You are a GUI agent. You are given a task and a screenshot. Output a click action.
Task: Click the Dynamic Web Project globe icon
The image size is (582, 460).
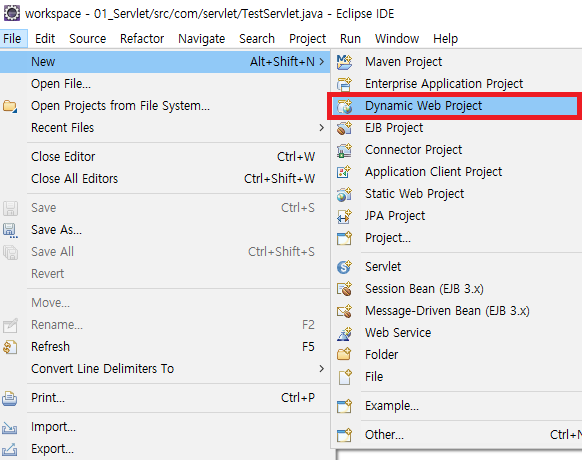pos(344,106)
